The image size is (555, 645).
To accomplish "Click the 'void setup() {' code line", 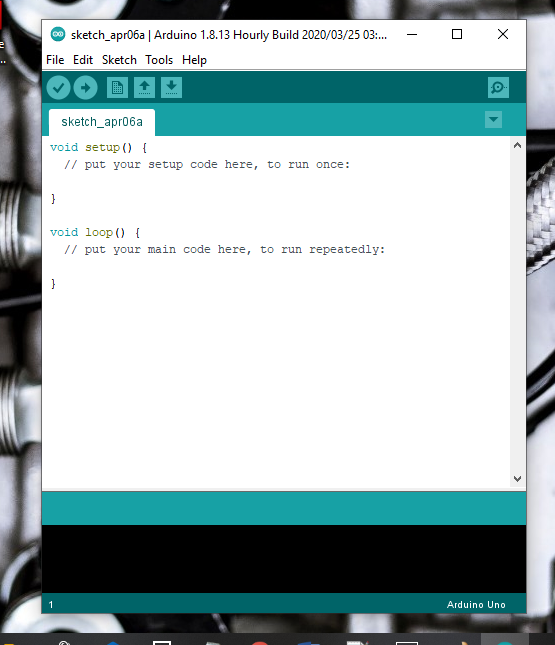I will click(x=98, y=148).
